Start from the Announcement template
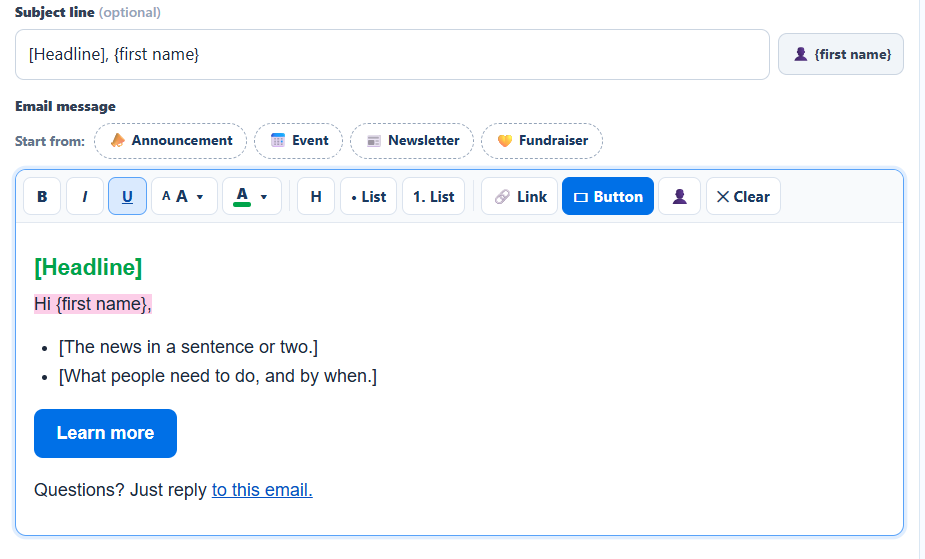 click(x=170, y=141)
